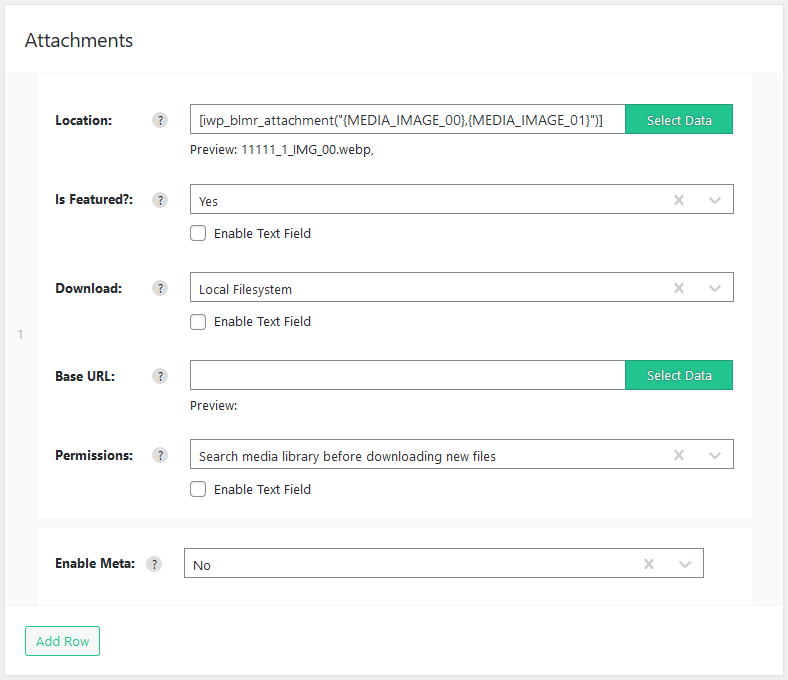The height and width of the screenshot is (680, 788).
Task: Open the Base URL help icon
Action: [160, 376]
